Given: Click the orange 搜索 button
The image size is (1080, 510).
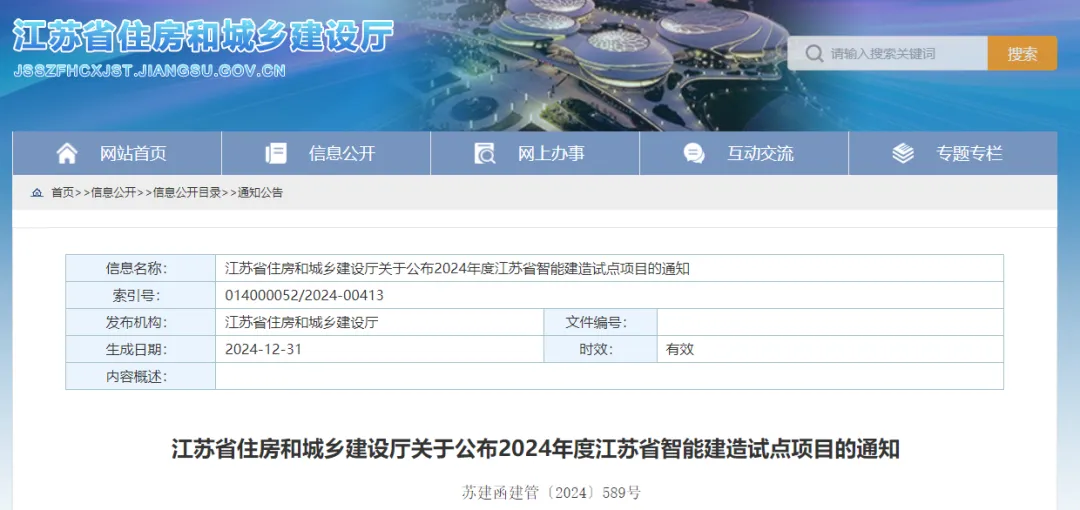Looking at the screenshot, I should pyautogui.click(x=1022, y=53).
